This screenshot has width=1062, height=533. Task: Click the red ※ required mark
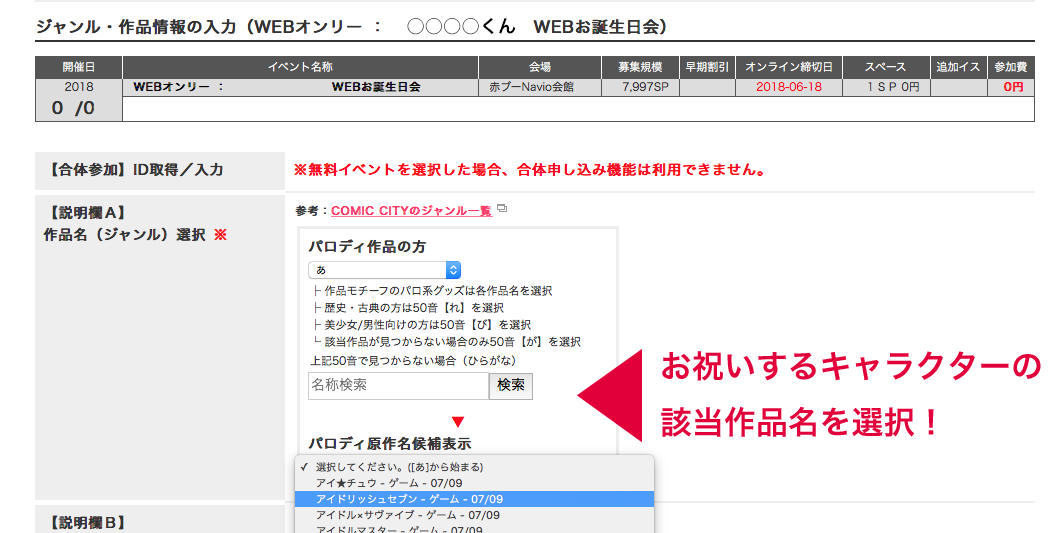tap(221, 235)
